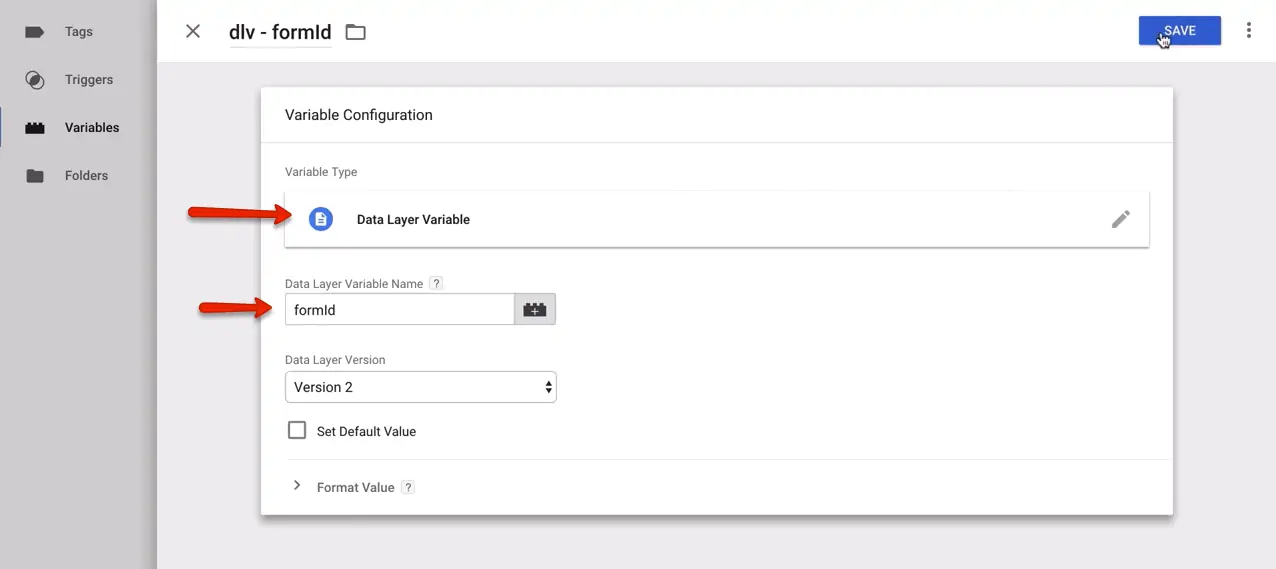Click the 'dlv - formId' title to rename

[x=280, y=32]
